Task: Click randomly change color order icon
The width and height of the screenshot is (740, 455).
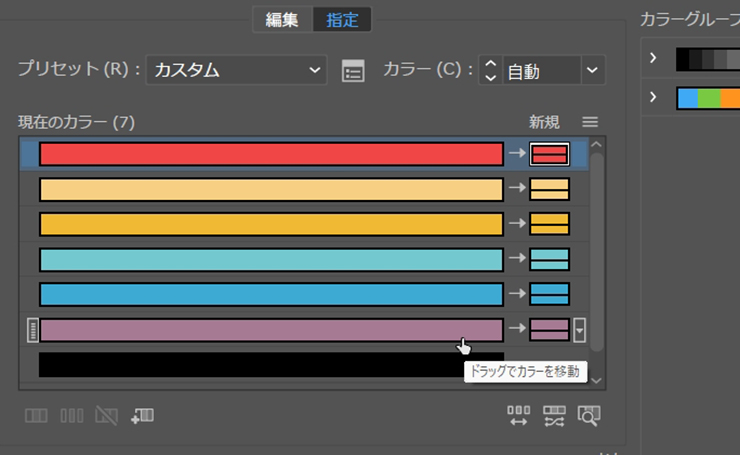Action: (518, 416)
